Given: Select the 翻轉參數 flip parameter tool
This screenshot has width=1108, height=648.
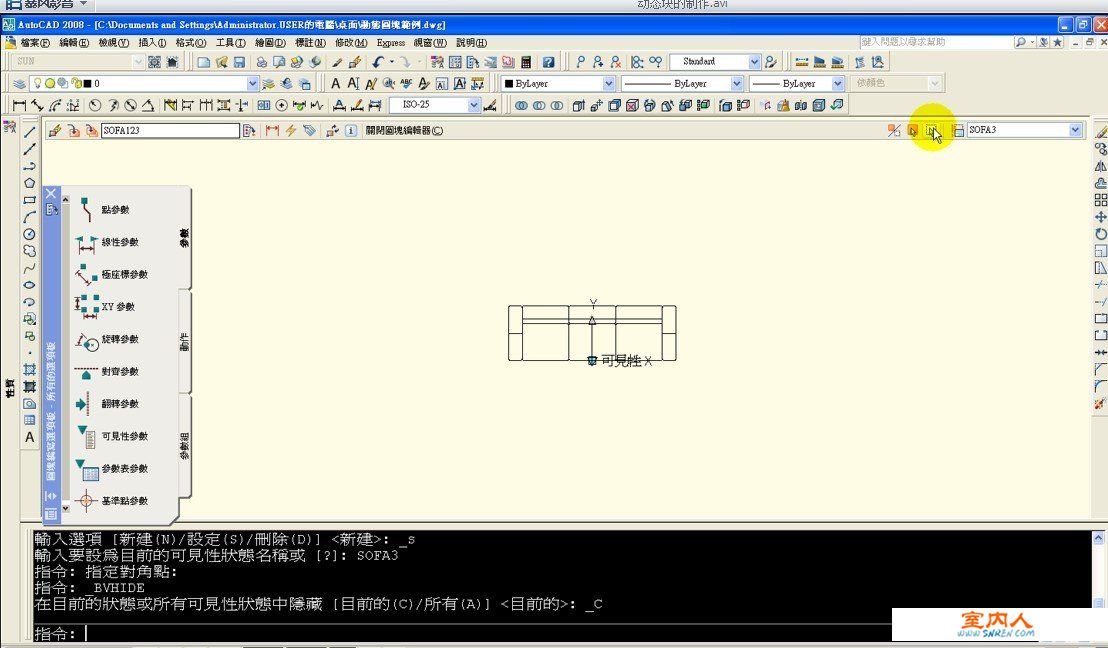Looking at the screenshot, I should (107, 404).
